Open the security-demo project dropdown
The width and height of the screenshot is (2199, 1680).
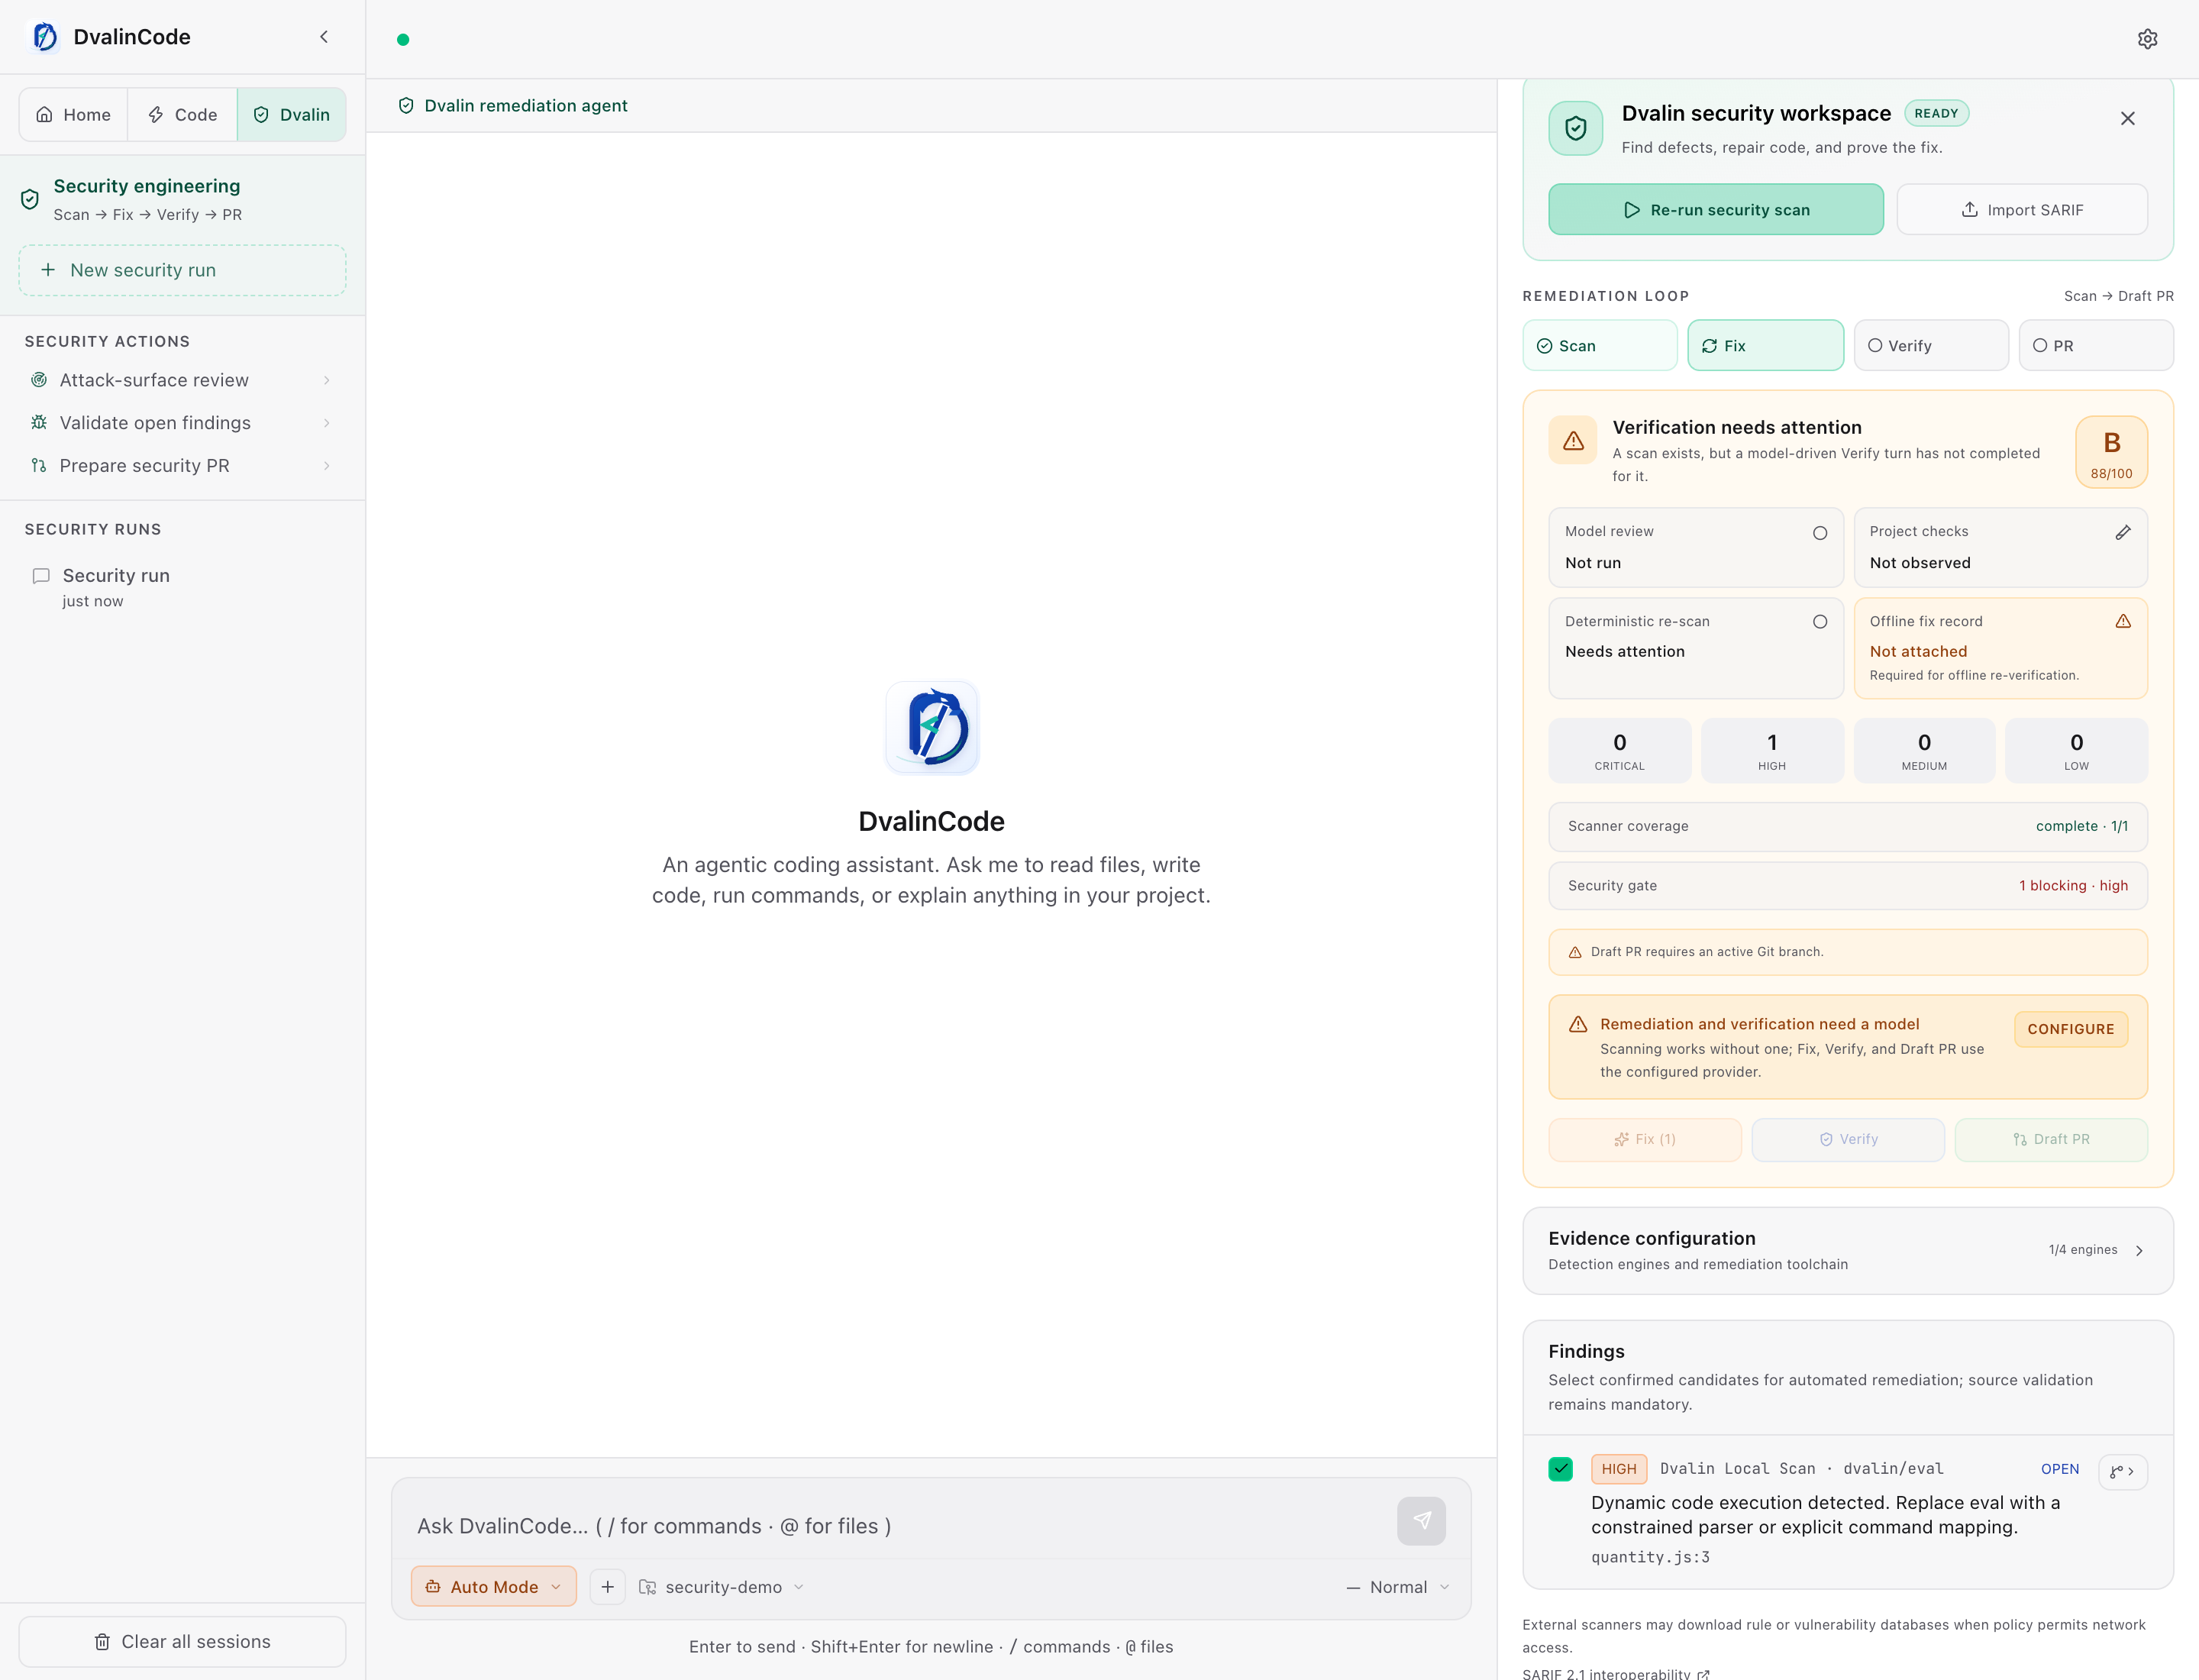coord(722,1587)
